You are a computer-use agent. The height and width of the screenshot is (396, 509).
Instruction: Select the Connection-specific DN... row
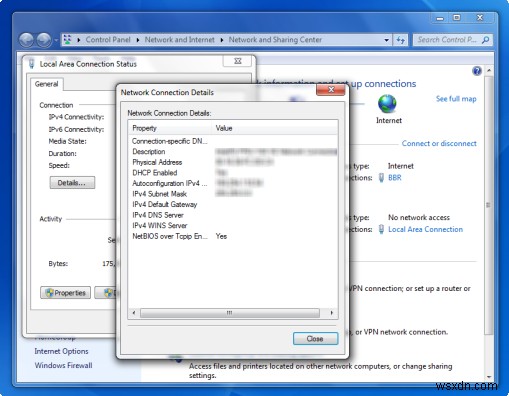coord(233,141)
